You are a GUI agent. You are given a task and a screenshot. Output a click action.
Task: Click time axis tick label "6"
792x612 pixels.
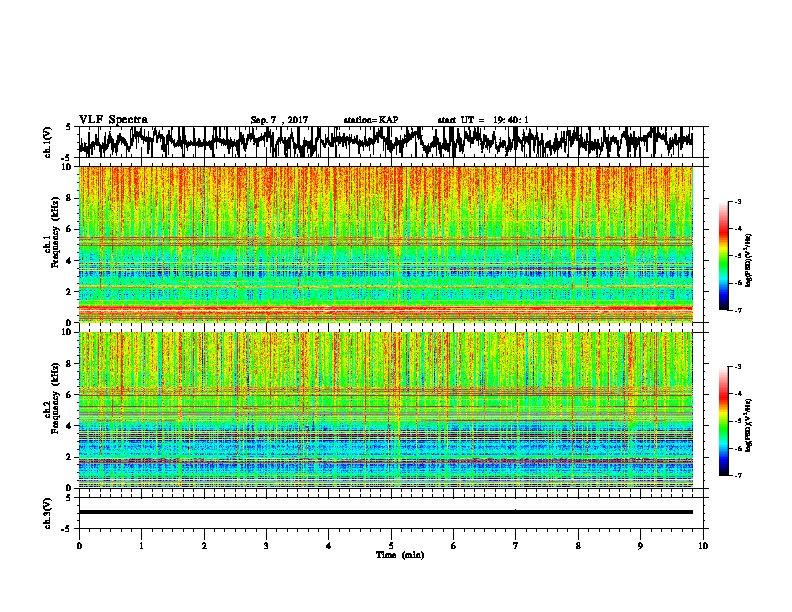(x=454, y=546)
